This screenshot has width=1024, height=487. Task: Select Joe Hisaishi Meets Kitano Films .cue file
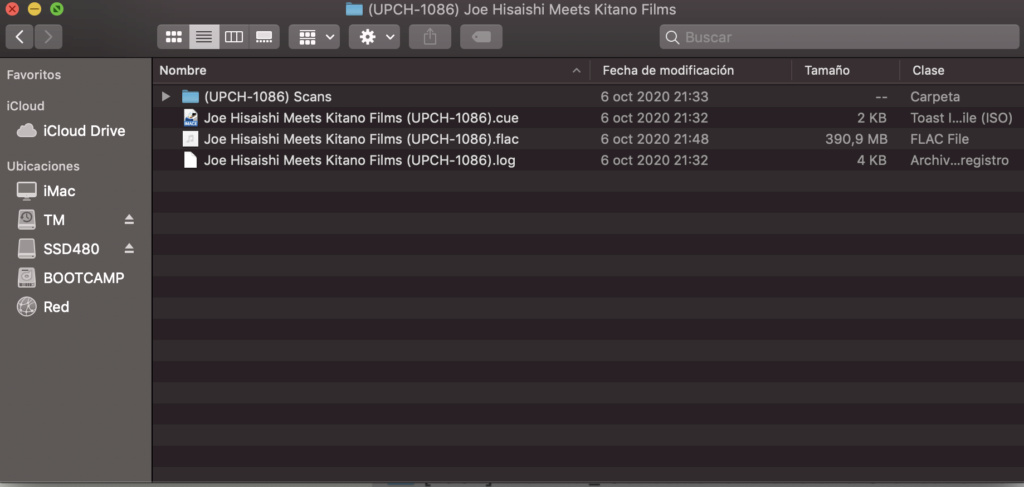point(361,118)
